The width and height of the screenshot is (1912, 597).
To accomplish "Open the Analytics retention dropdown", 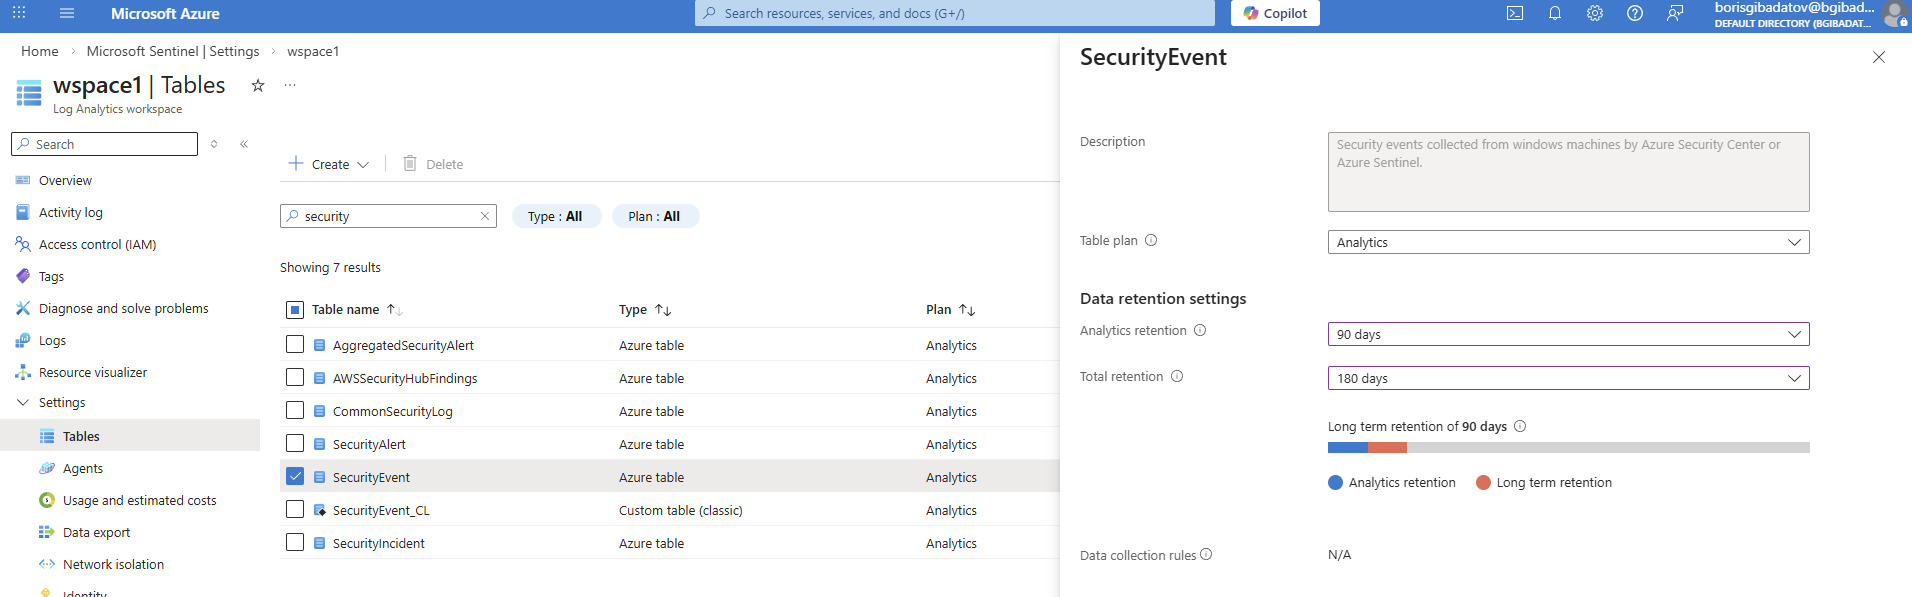I will (1567, 334).
